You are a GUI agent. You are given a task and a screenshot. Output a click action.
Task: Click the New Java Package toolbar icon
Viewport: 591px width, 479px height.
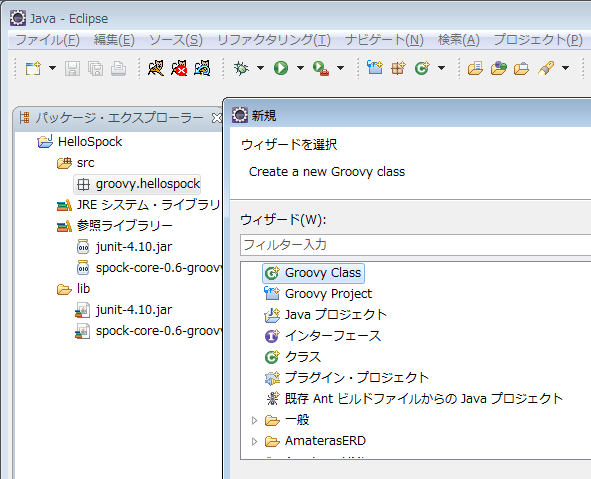398,68
